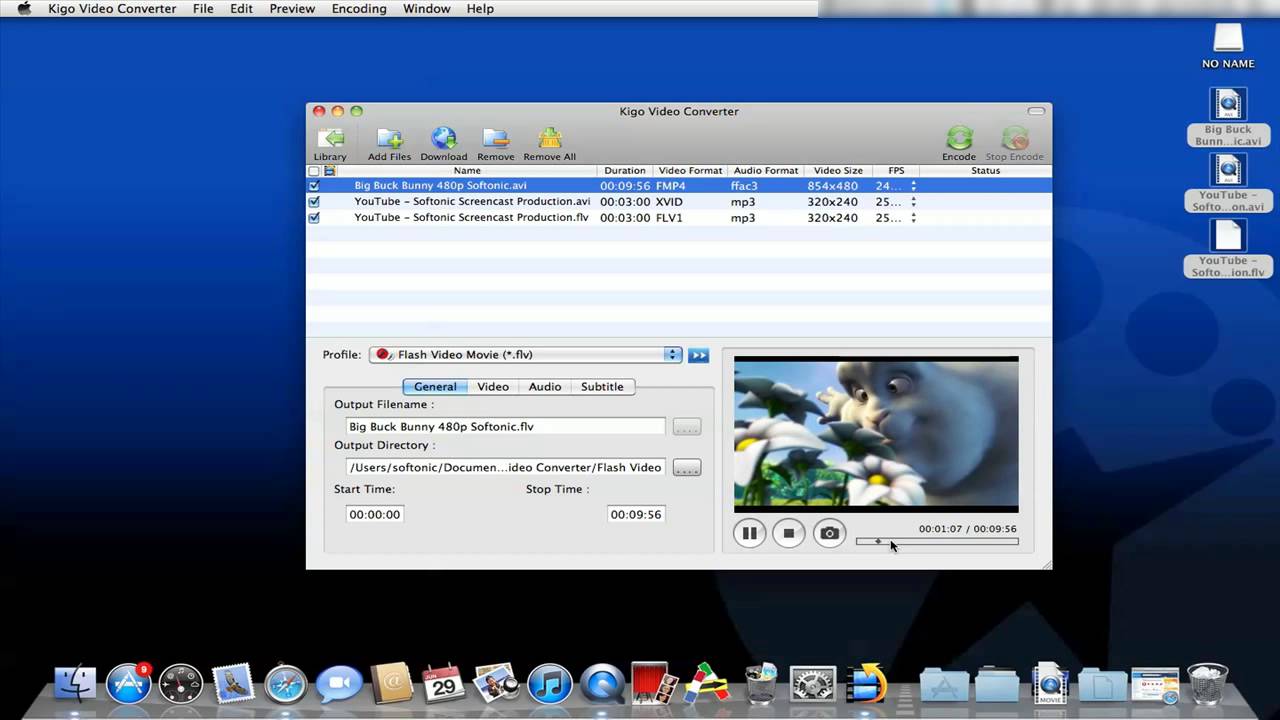
Task: Open the Download toolbar icon
Action: click(x=443, y=144)
